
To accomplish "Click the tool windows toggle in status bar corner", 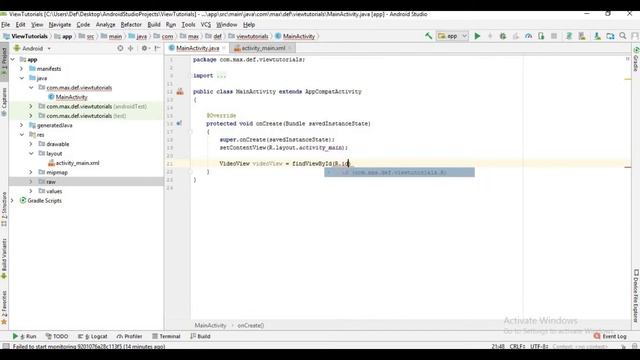I will (6, 346).
